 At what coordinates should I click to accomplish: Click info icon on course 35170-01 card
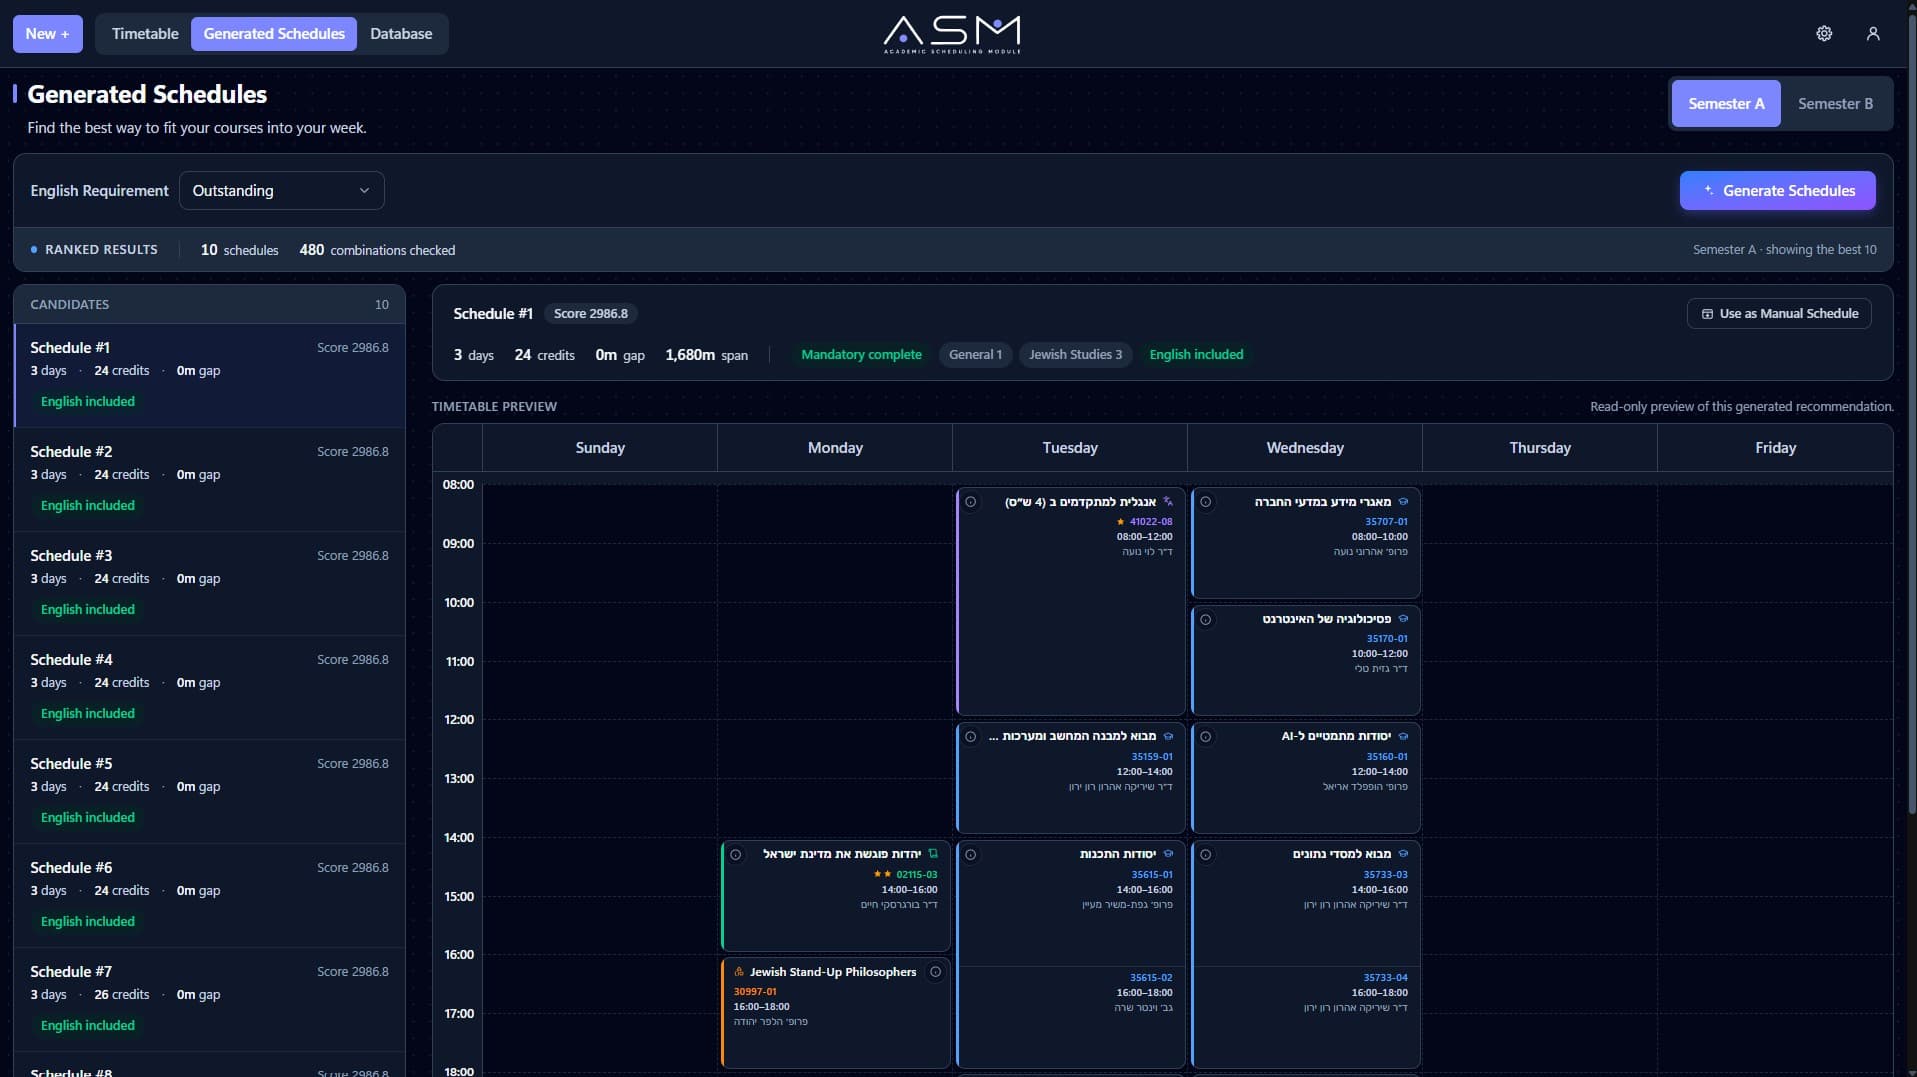pos(1205,620)
